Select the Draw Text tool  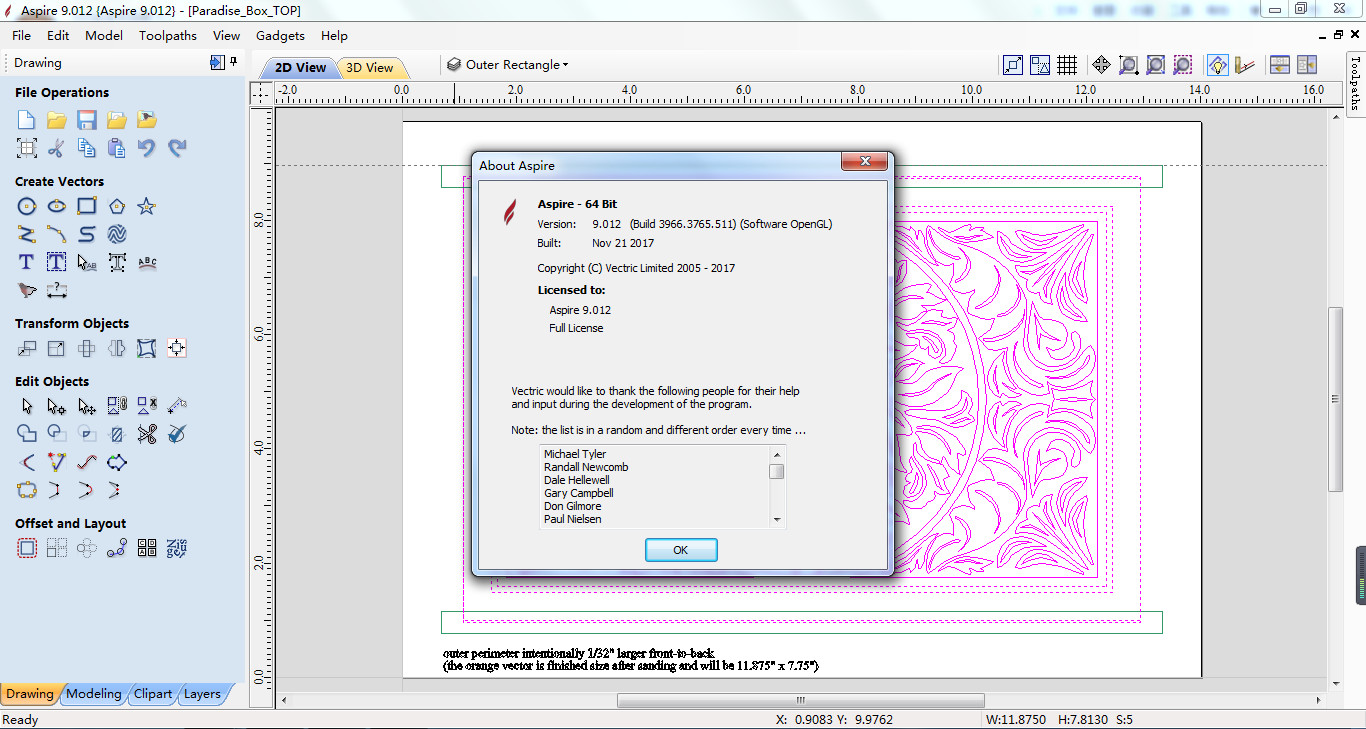pos(27,262)
